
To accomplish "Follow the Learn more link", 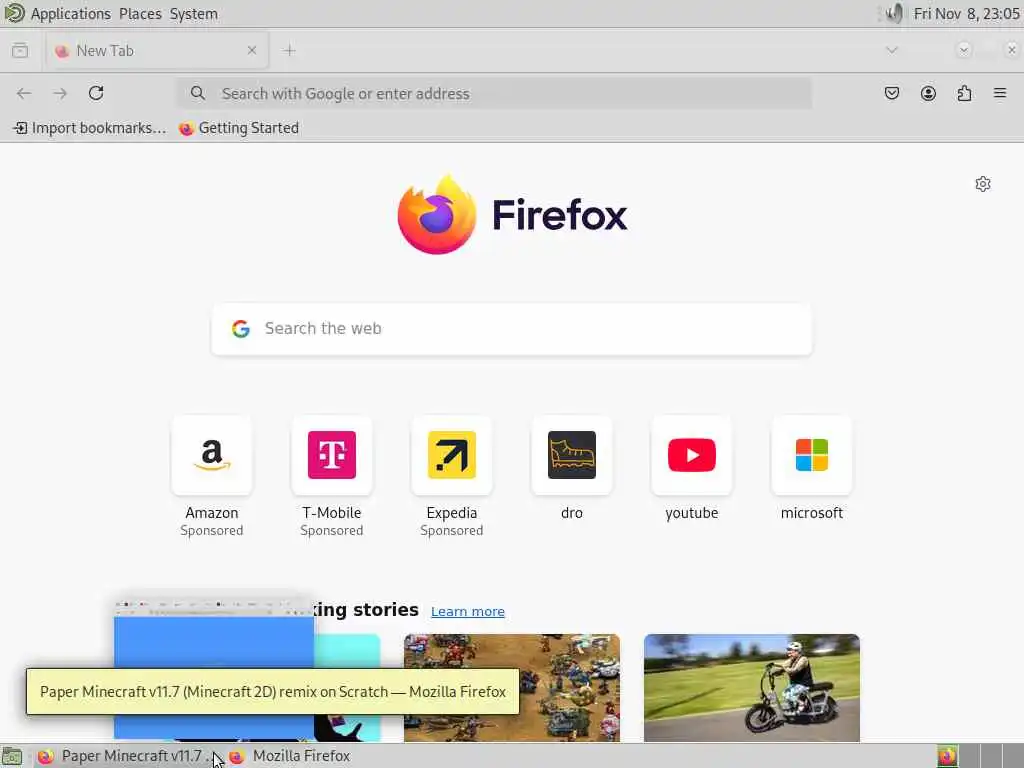I will click(x=468, y=611).
